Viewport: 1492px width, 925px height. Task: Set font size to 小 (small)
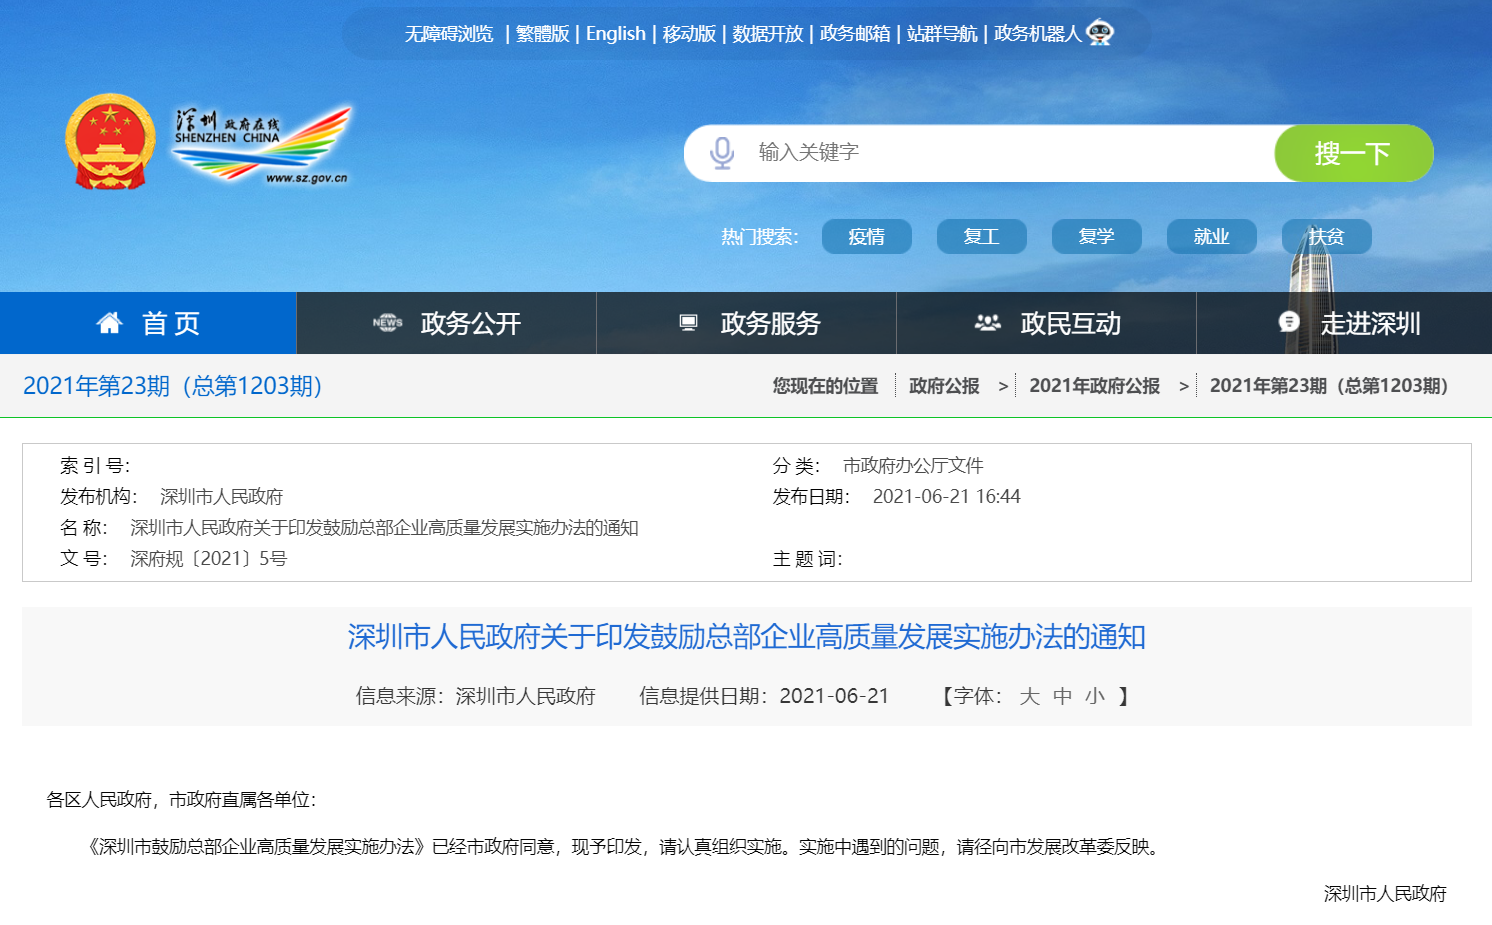1095,696
